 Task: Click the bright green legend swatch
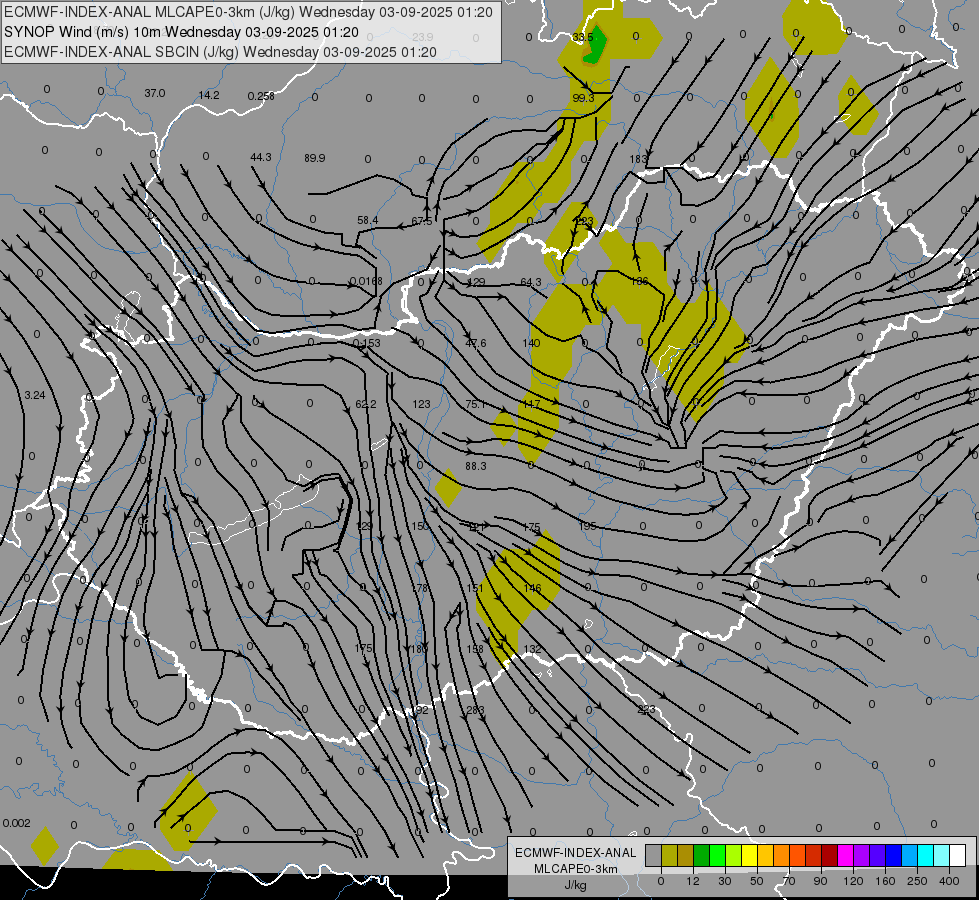pyautogui.click(x=717, y=856)
